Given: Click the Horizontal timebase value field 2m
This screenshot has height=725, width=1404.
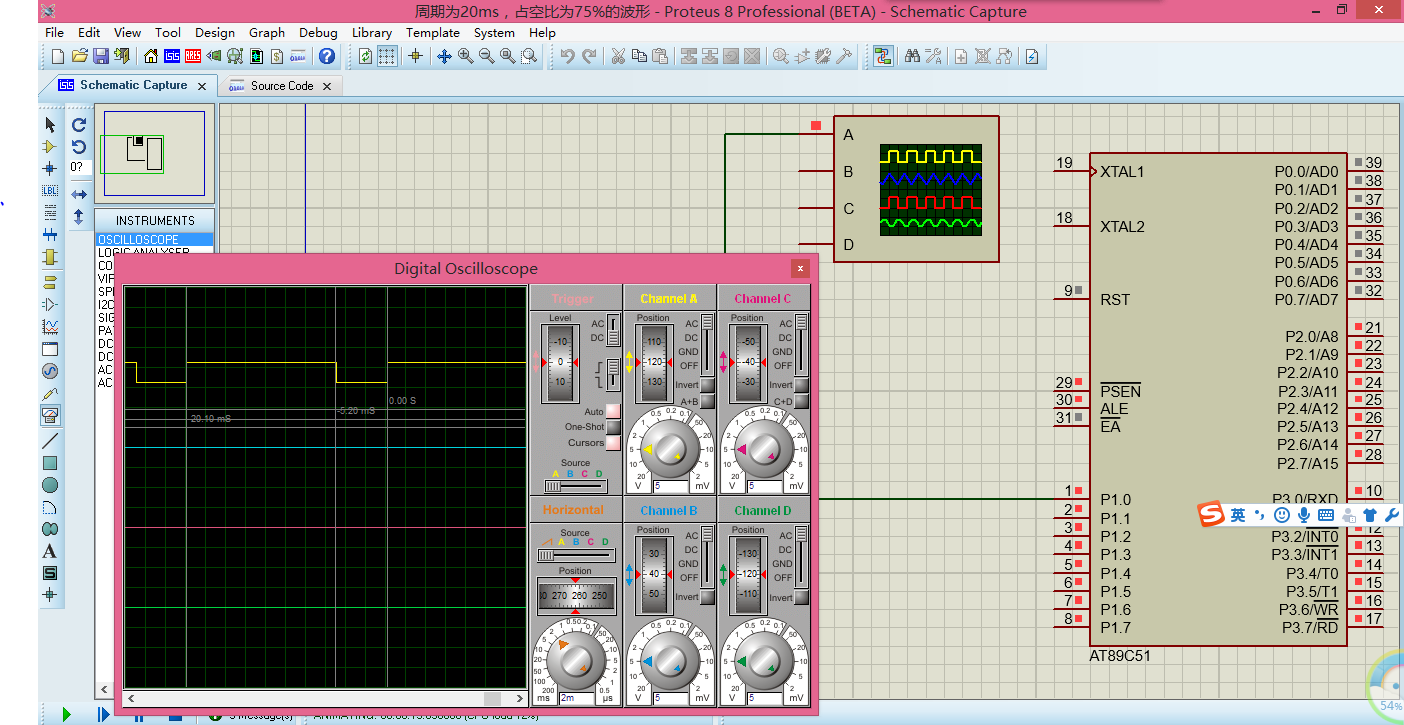Looking at the screenshot, I should tap(578, 698).
